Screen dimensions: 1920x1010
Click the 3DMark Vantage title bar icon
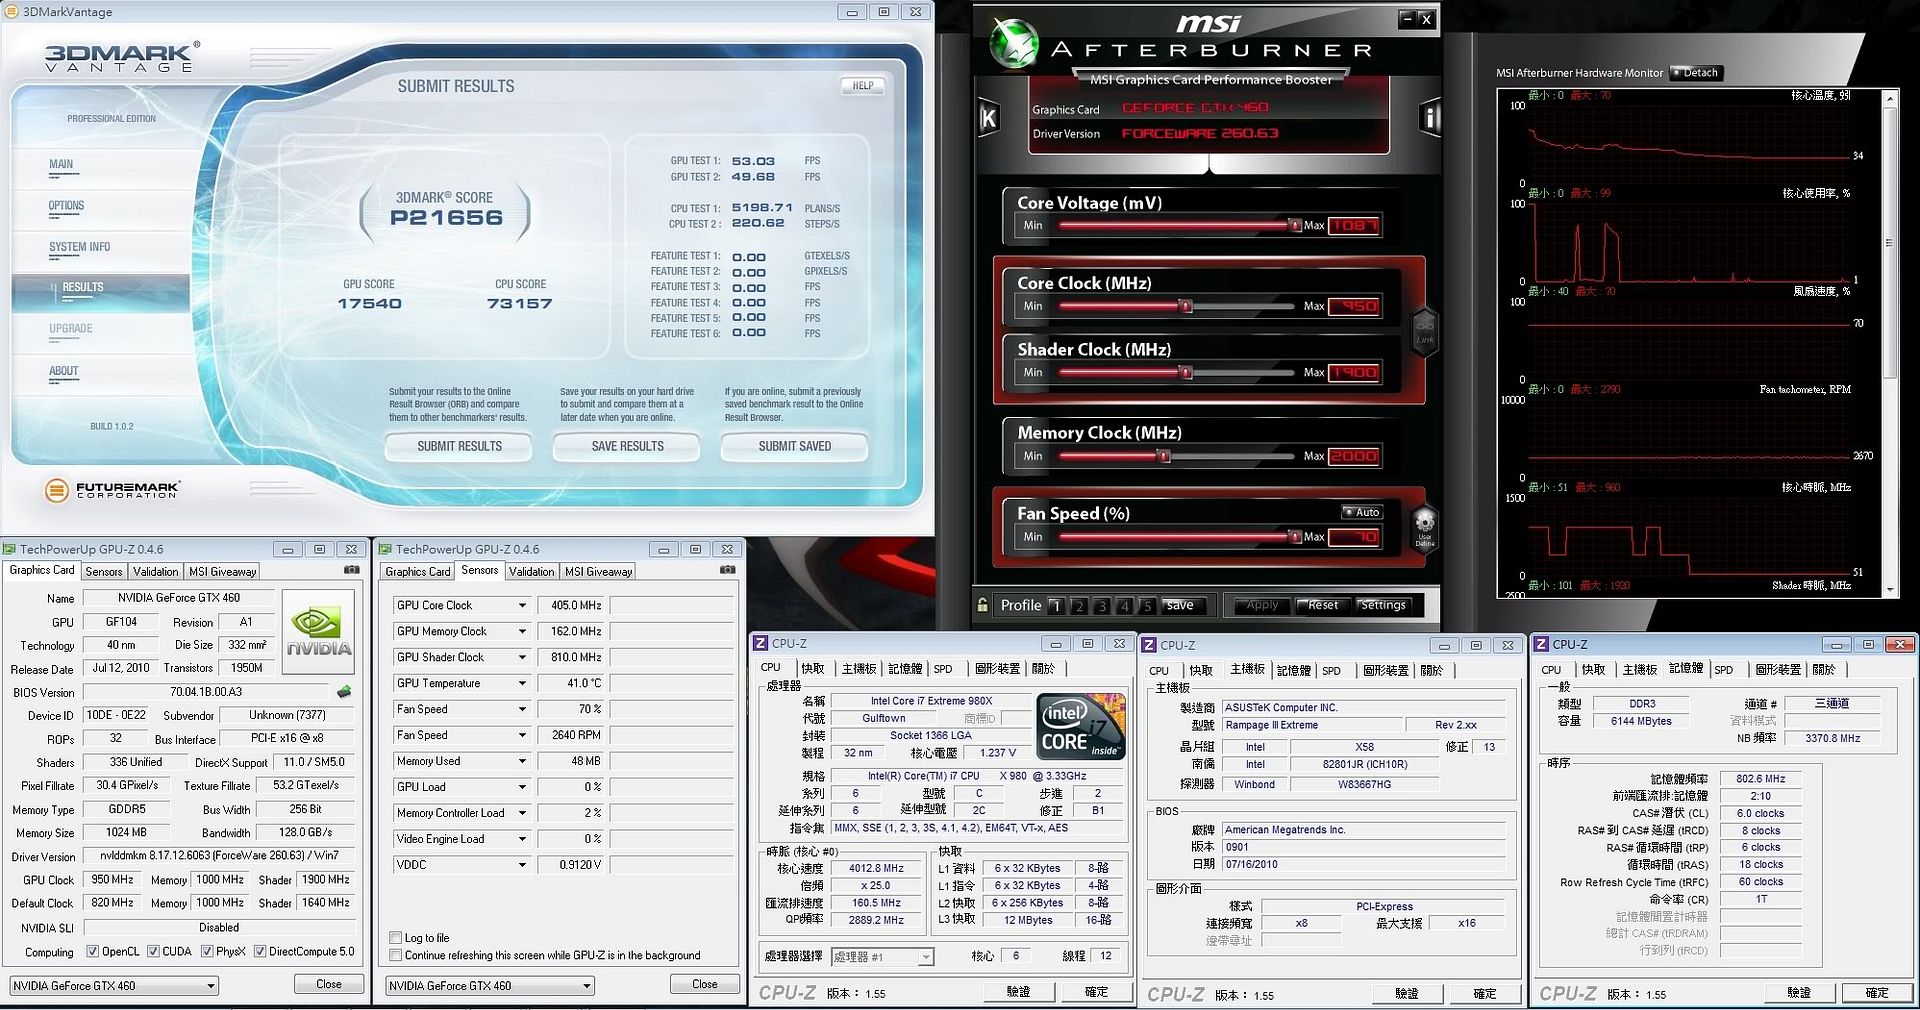tap(11, 12)
